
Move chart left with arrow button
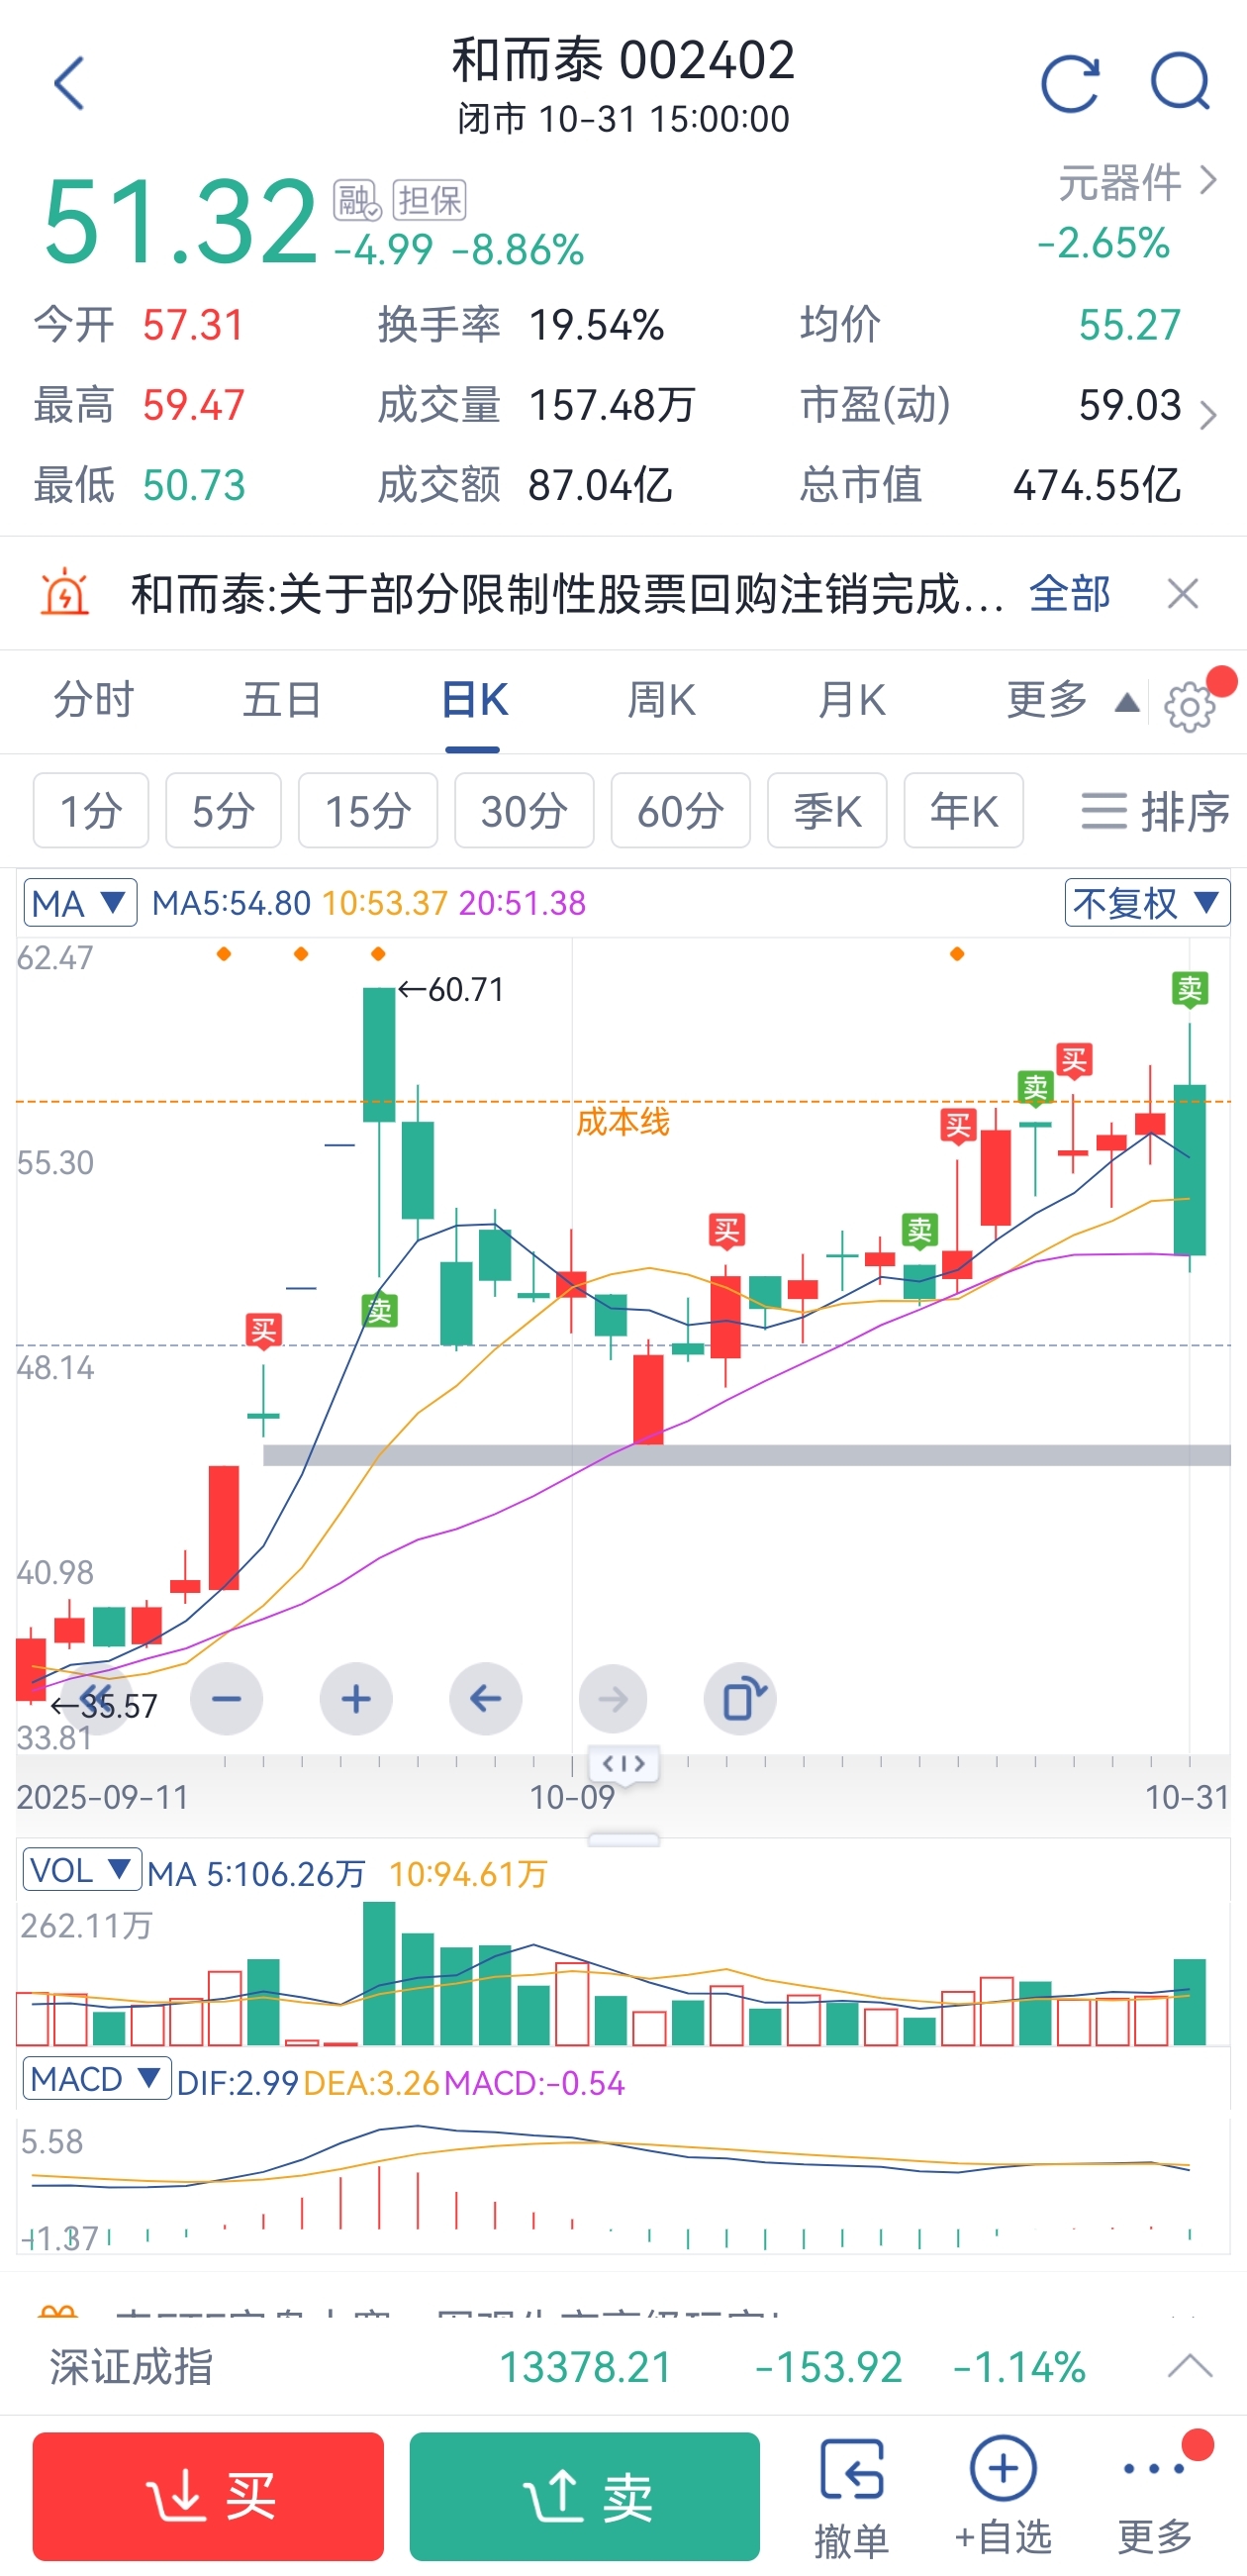click(485, 1699)
